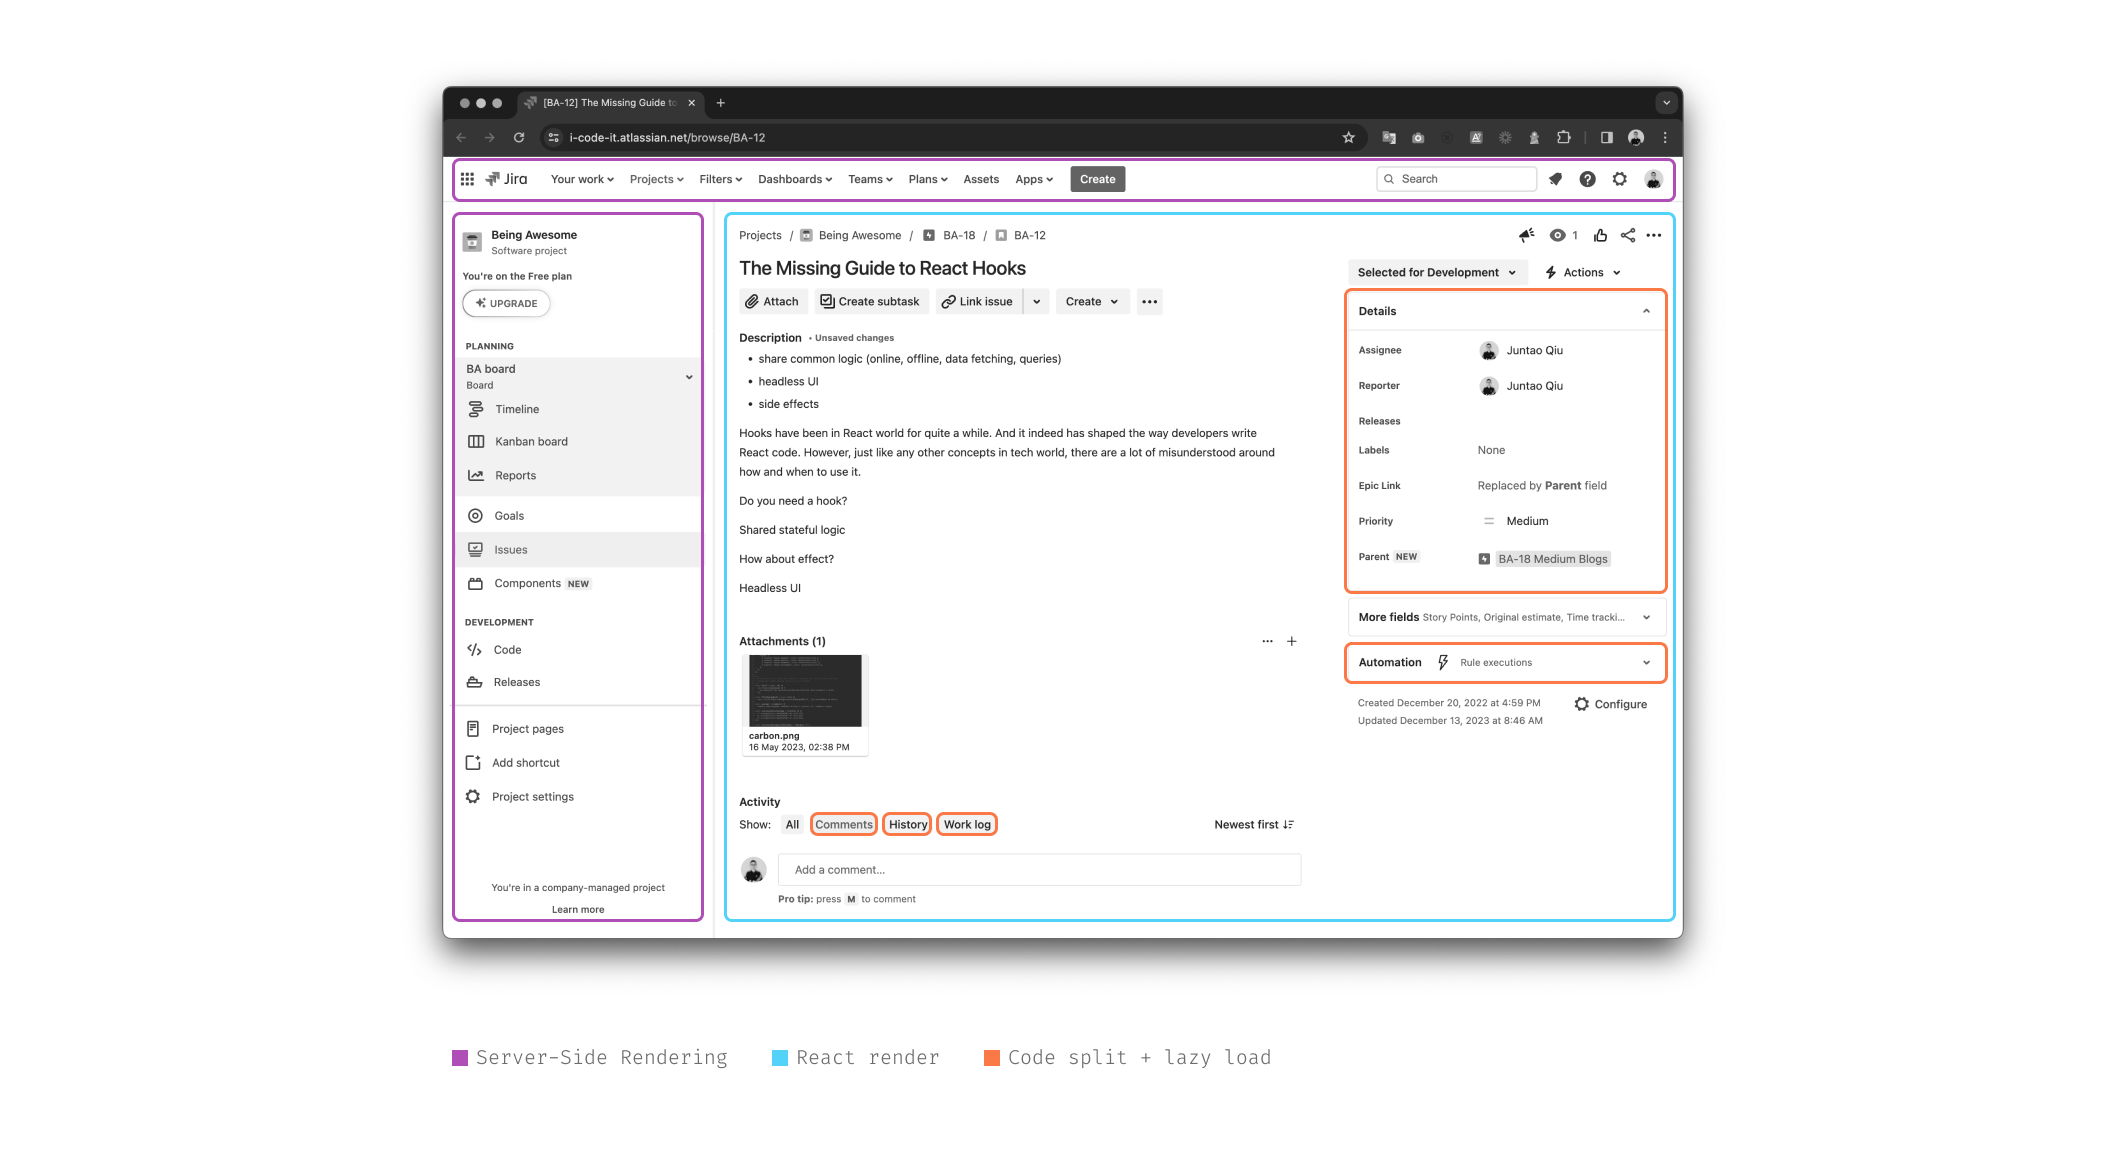
Task: Collapse the Details panel
Action: coord(1645,311)
